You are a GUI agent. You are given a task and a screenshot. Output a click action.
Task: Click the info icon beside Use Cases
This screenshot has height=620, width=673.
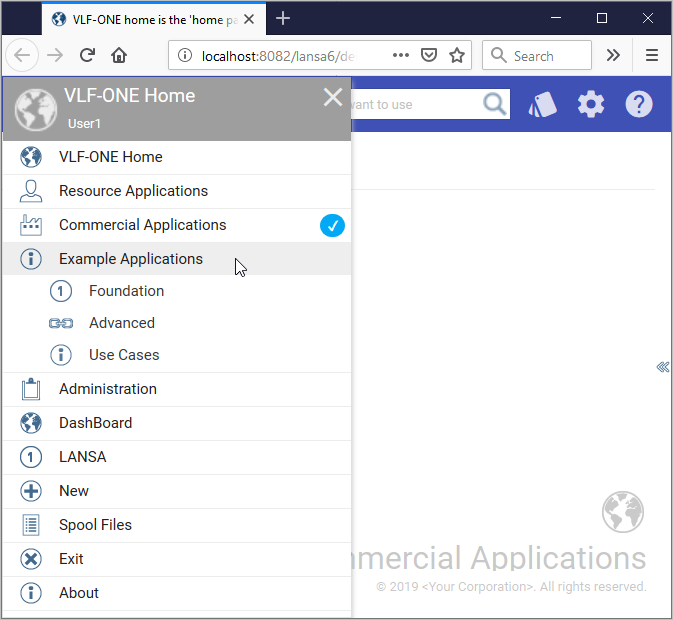[x=61, y=355]
